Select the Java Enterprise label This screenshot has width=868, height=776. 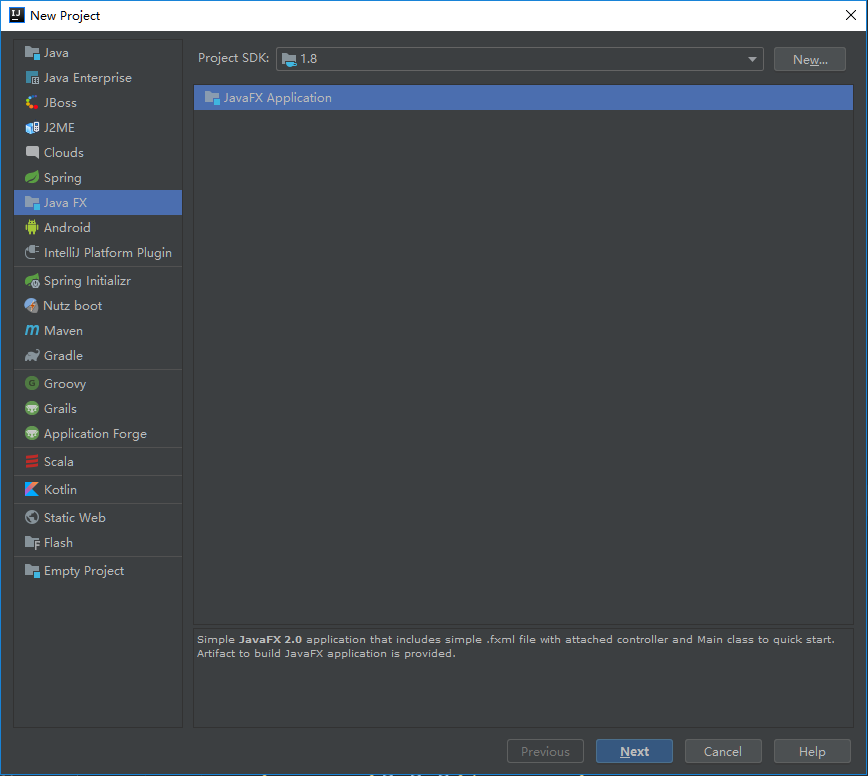(87, 77)
